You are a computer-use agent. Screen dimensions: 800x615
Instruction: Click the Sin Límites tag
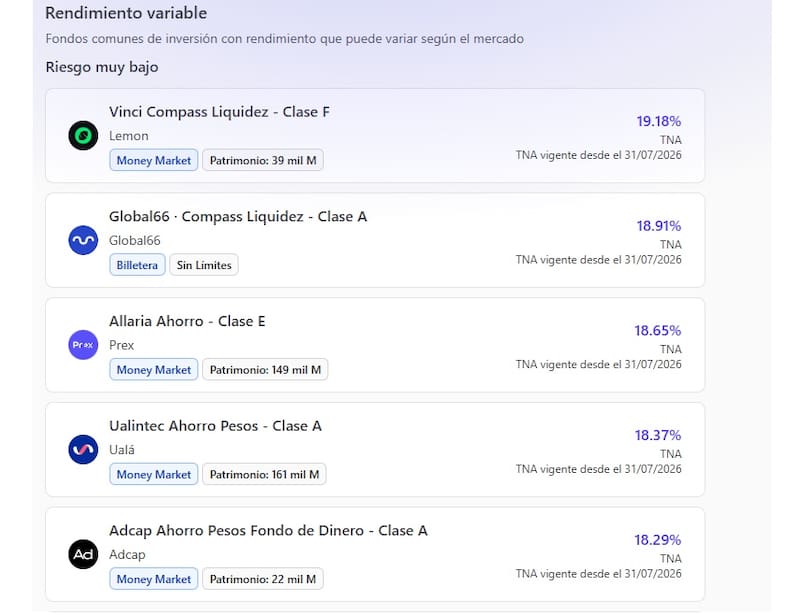click(x=204, y=265)
